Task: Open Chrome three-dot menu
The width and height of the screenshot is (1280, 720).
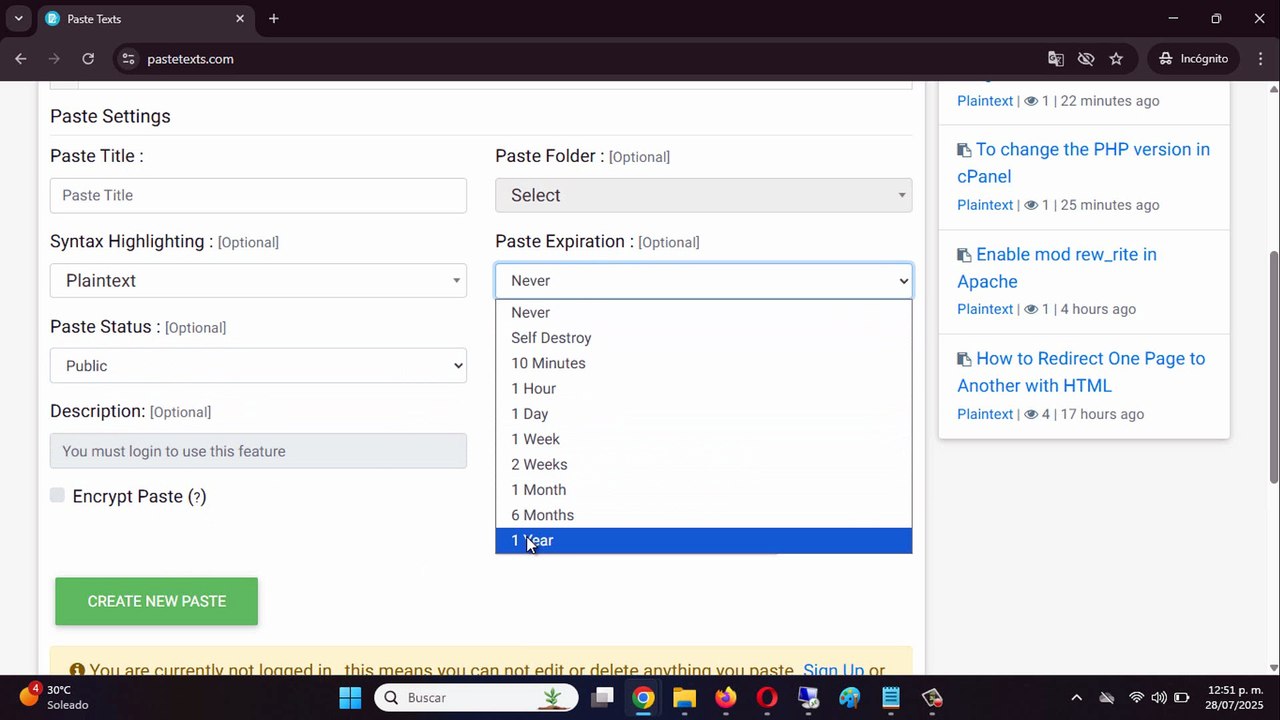Action: coord(1259,59)
